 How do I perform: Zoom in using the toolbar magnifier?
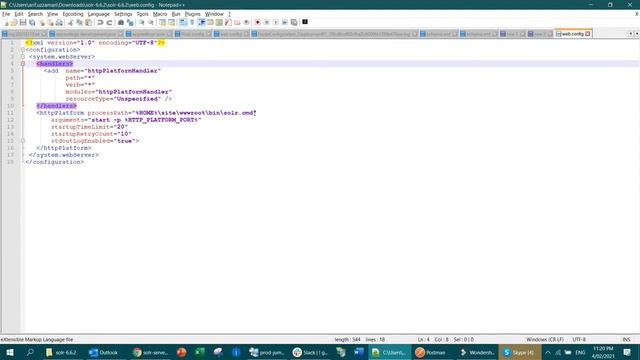click(142, 22)
